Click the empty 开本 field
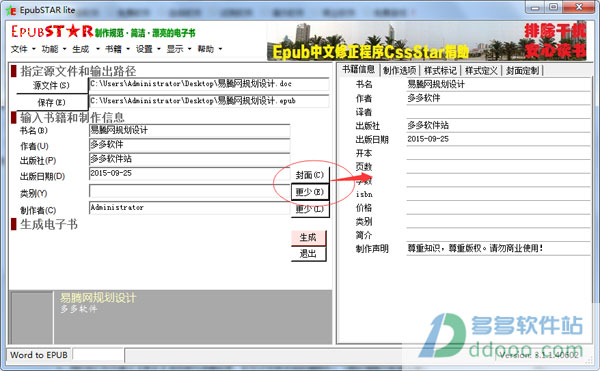The image size is (600, 371). tap(498, 153)
